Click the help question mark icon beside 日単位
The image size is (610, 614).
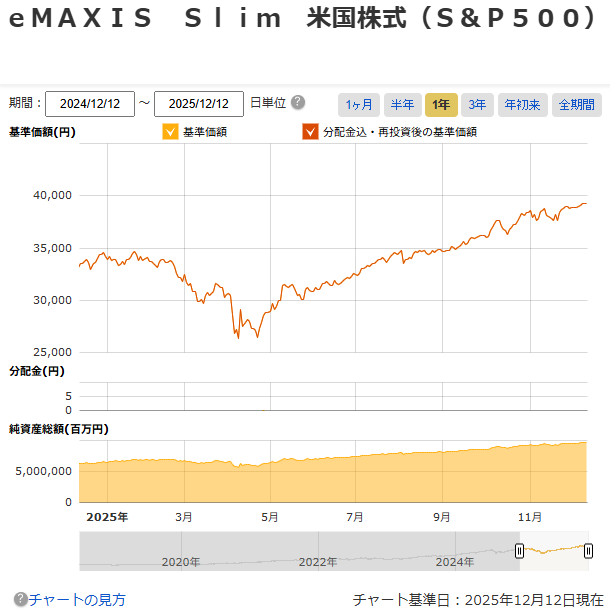298,103
